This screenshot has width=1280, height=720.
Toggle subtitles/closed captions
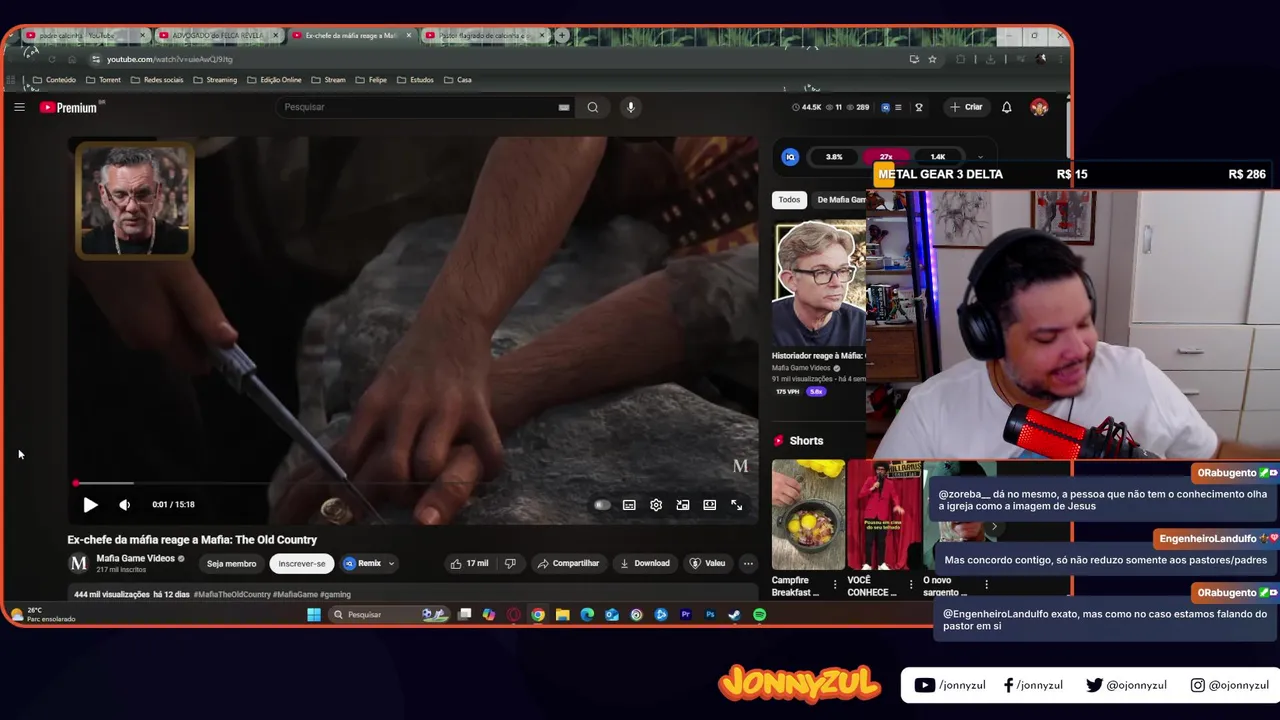629,505
